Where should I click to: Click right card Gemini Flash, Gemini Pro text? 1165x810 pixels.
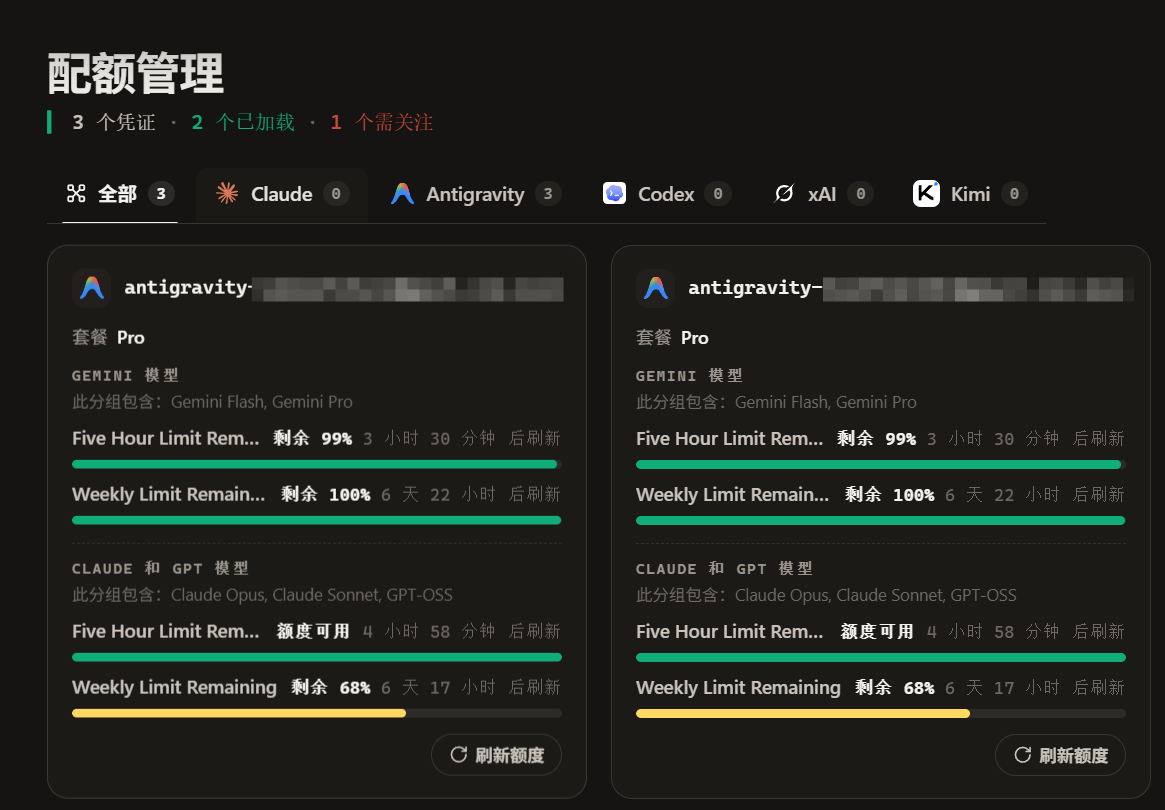tap(825, 402)
